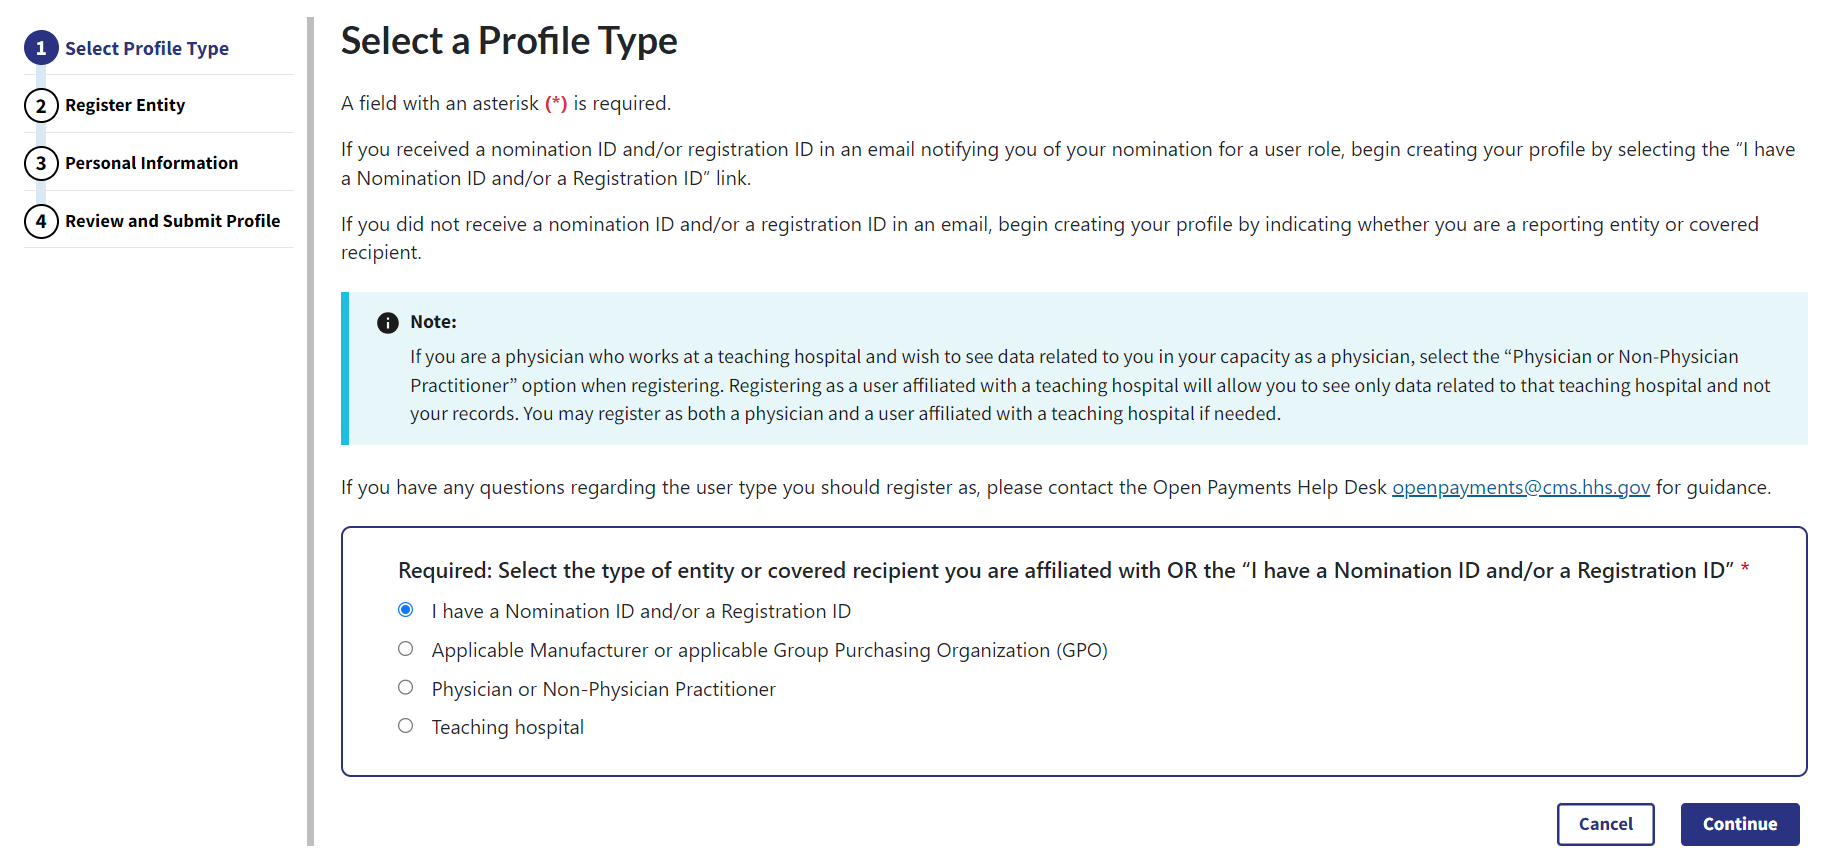Viewport: 1839px width, 857px height.
Task: Click the "Select a Profile Type" heading
Action: click(509, 41)
